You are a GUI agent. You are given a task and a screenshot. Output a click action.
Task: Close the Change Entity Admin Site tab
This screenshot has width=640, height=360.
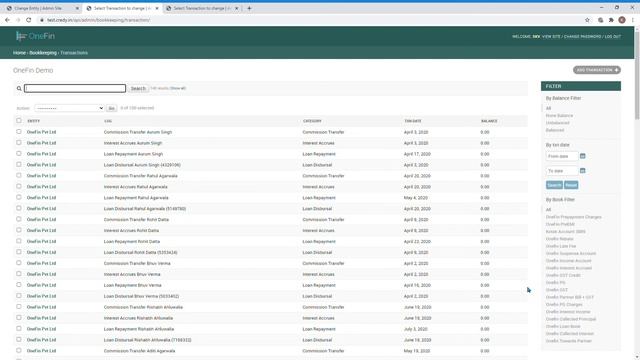(x=77, y=8)
